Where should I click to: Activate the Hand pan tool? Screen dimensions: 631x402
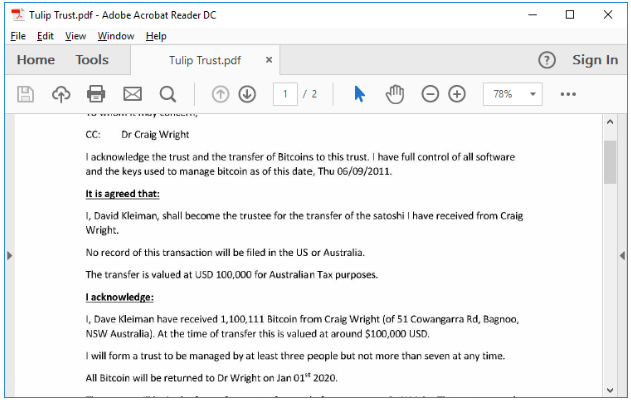pos(395,94)
